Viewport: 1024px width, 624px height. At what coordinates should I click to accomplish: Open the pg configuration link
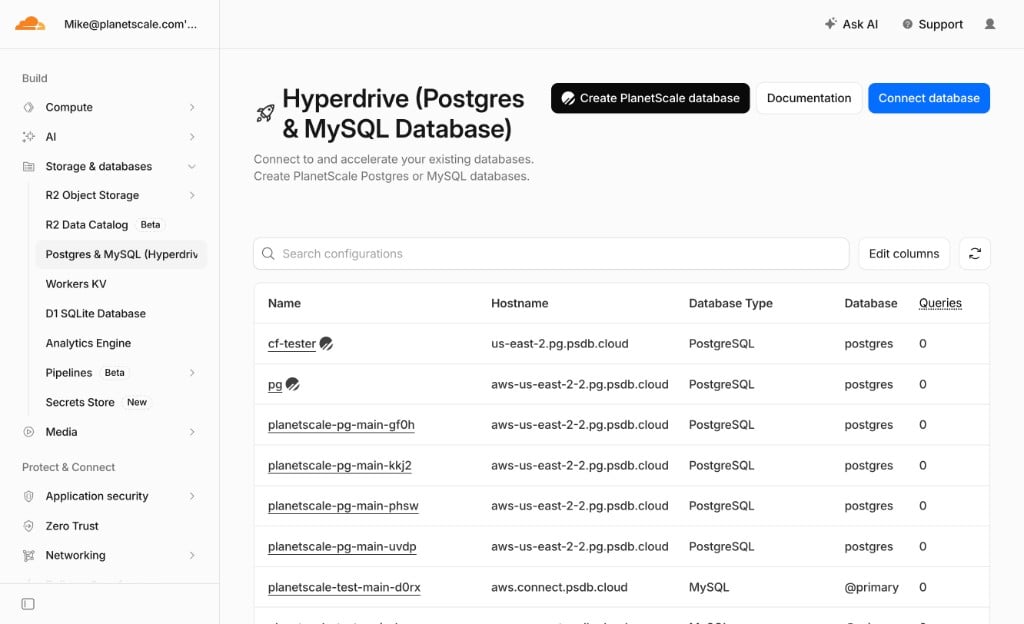(x=275, y=384)
